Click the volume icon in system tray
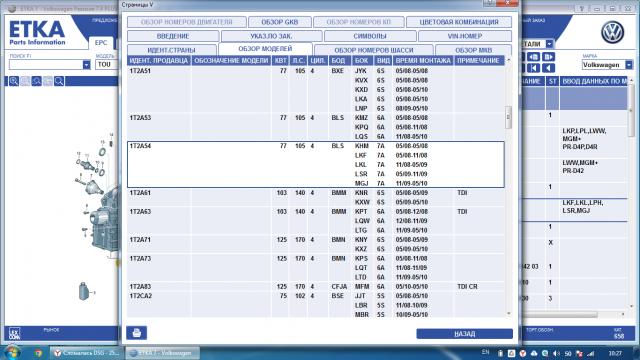 coord(556,353)
